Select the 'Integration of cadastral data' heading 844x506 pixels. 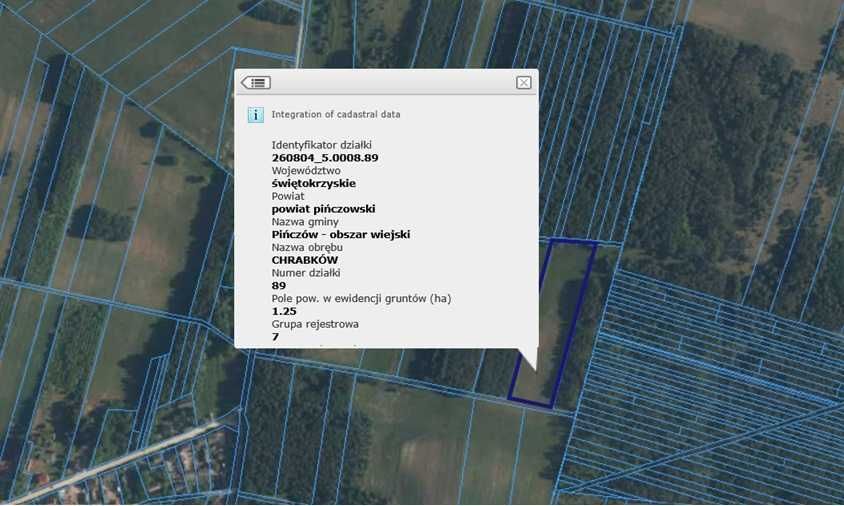tap(335, 114)
